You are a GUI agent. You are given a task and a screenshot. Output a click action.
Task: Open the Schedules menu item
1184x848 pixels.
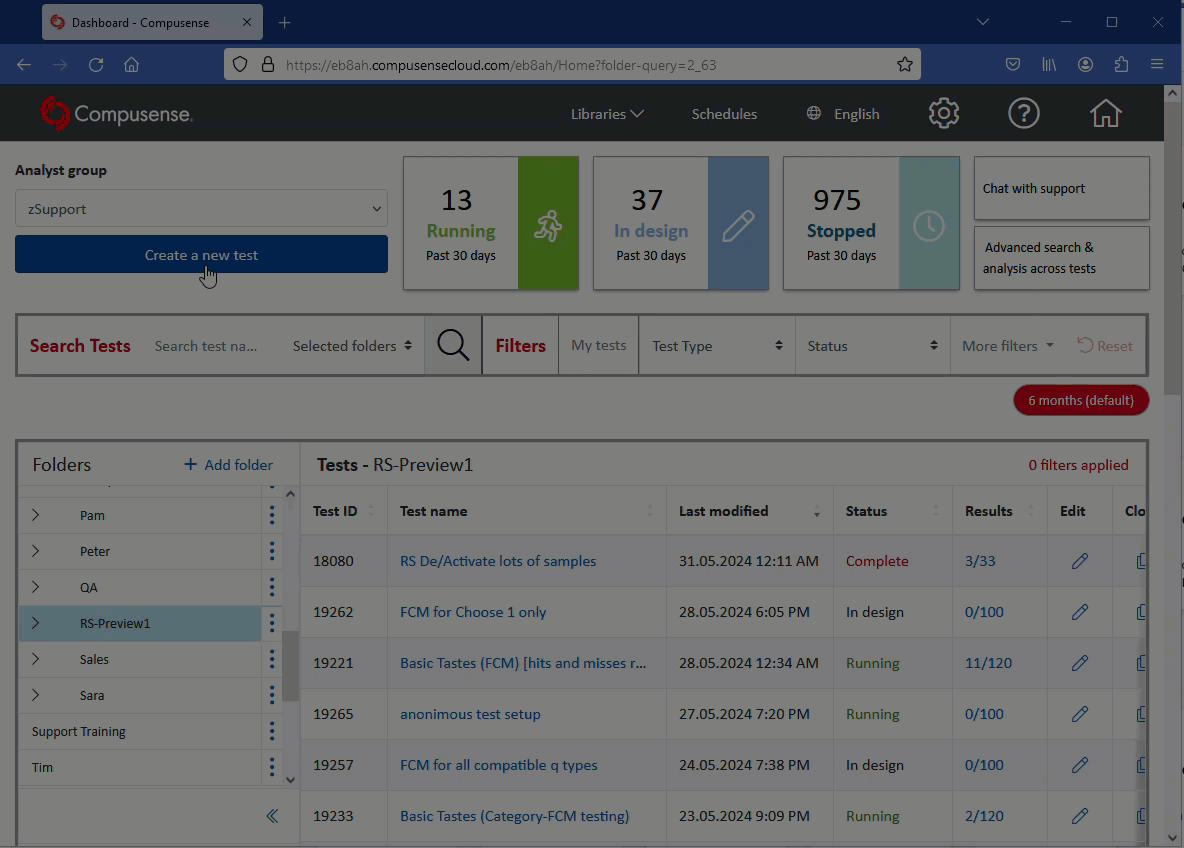[724, 114]
